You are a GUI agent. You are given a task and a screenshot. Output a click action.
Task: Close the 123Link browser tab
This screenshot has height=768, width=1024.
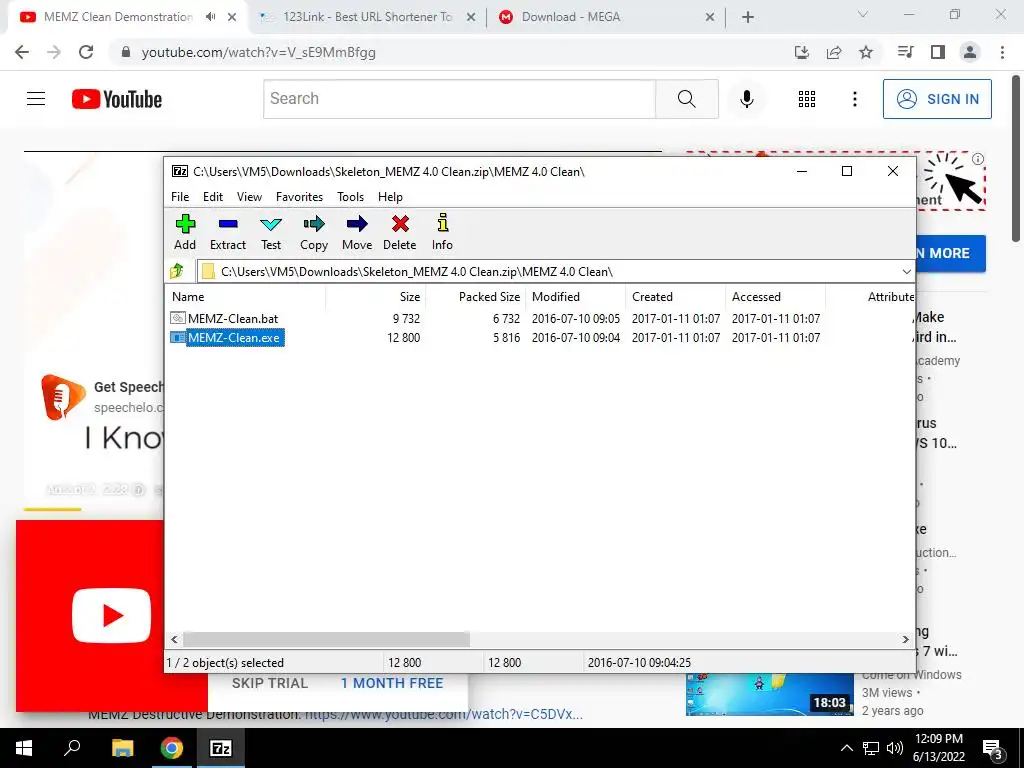470,18
